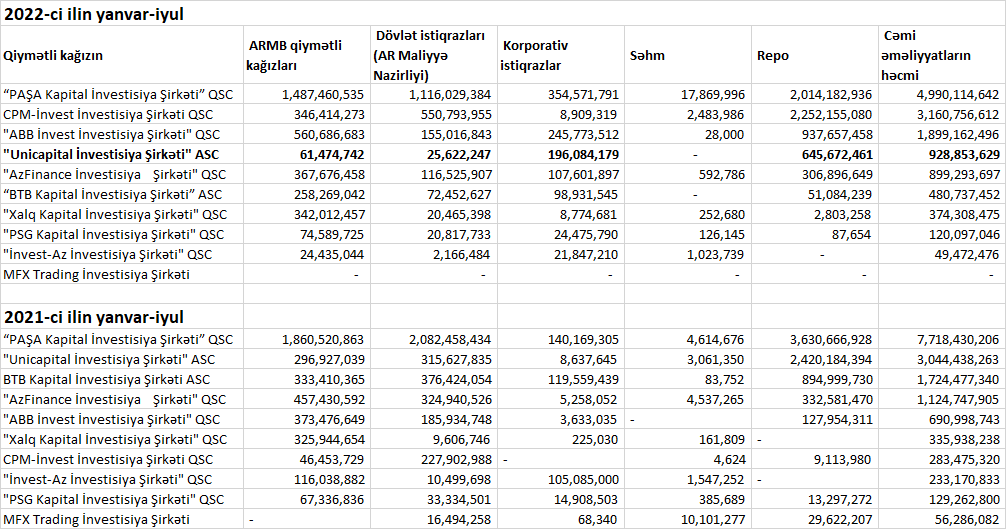Screen dimensions: 1006x529
Task: Select cell with value 3,630,666,928
Action: coord(815,339)
